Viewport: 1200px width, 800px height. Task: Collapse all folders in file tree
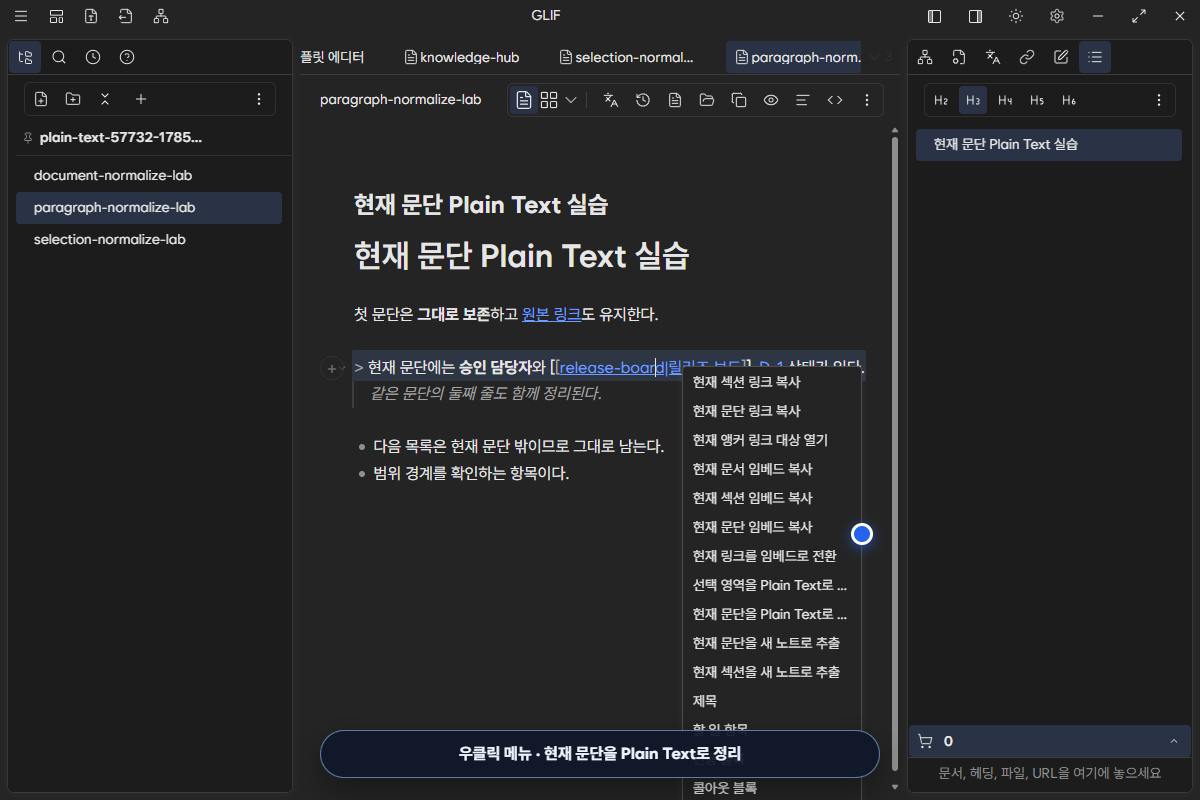point(105,99)
